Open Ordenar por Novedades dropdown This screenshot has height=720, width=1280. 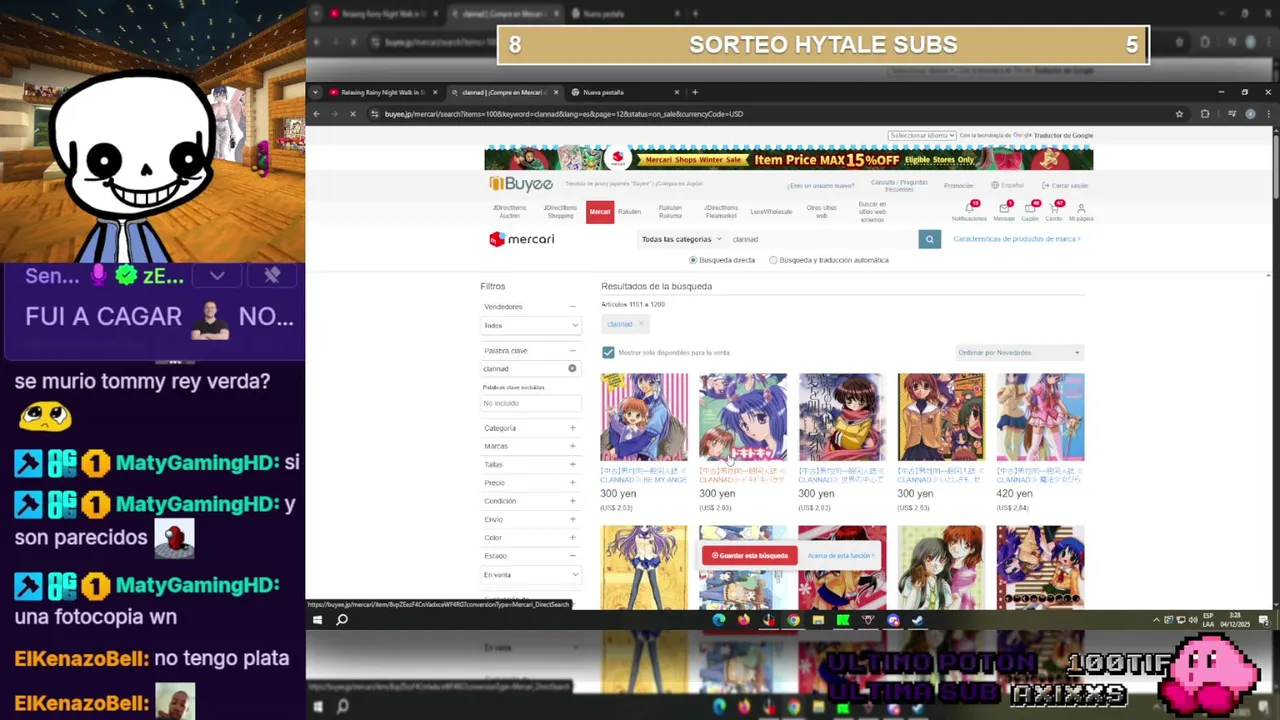pyautogui.click(x=1020, y=352)
